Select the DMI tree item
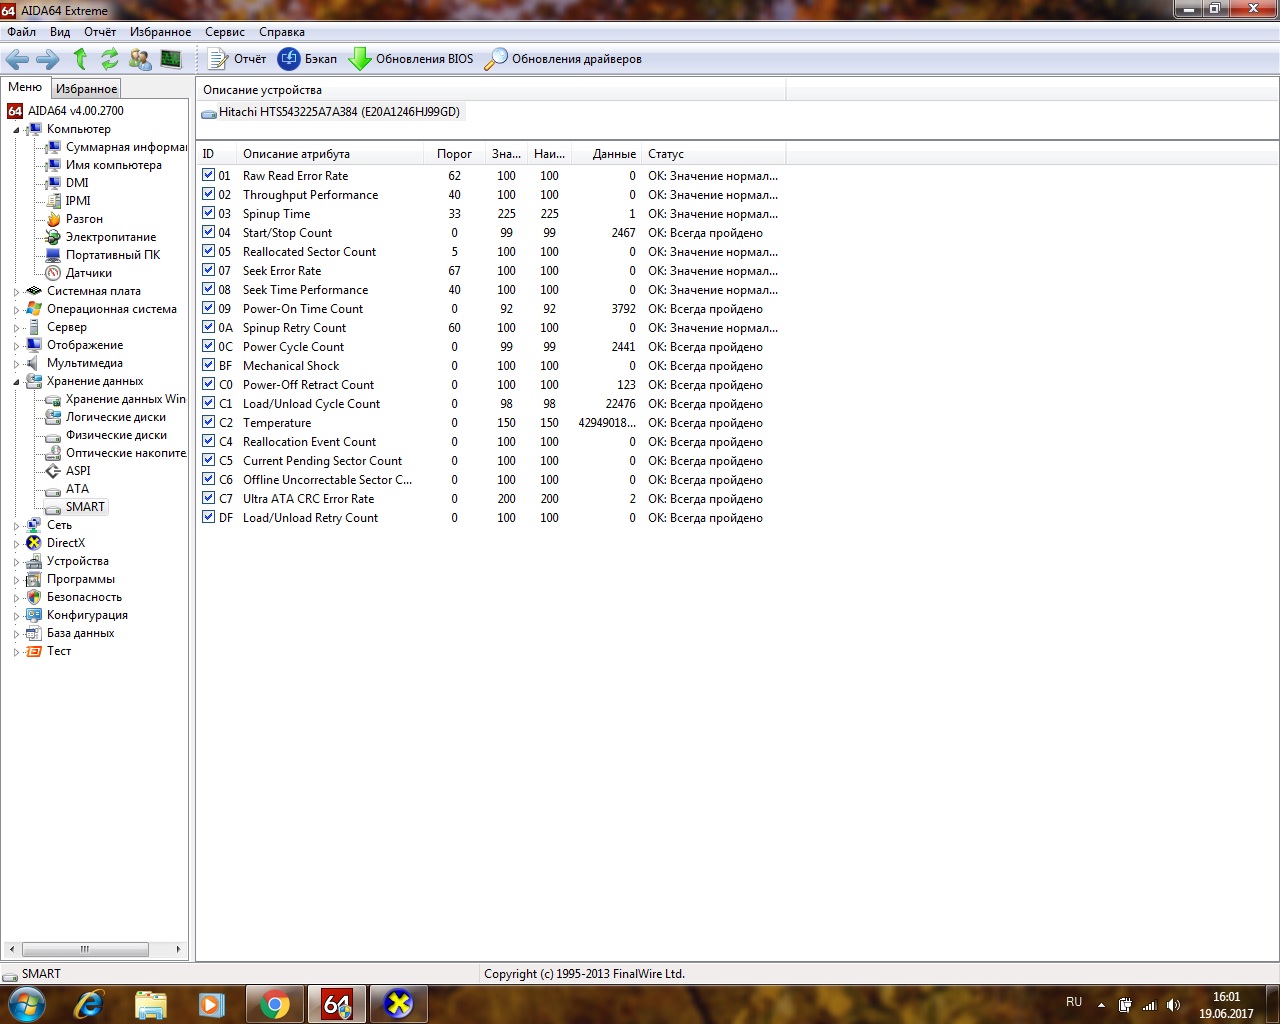Screen dimensions: 1280x1024 pos(68,183)
